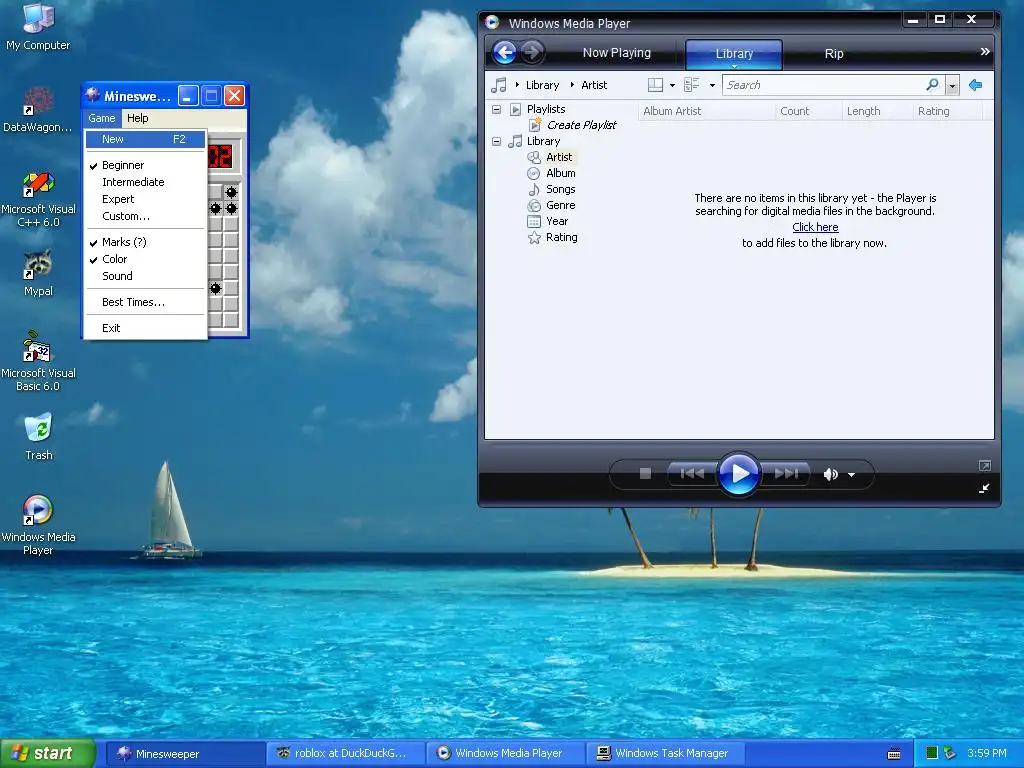Collapse the Playlists tree node
Screen dimensions: 1024x768
[x=496, y=109]
